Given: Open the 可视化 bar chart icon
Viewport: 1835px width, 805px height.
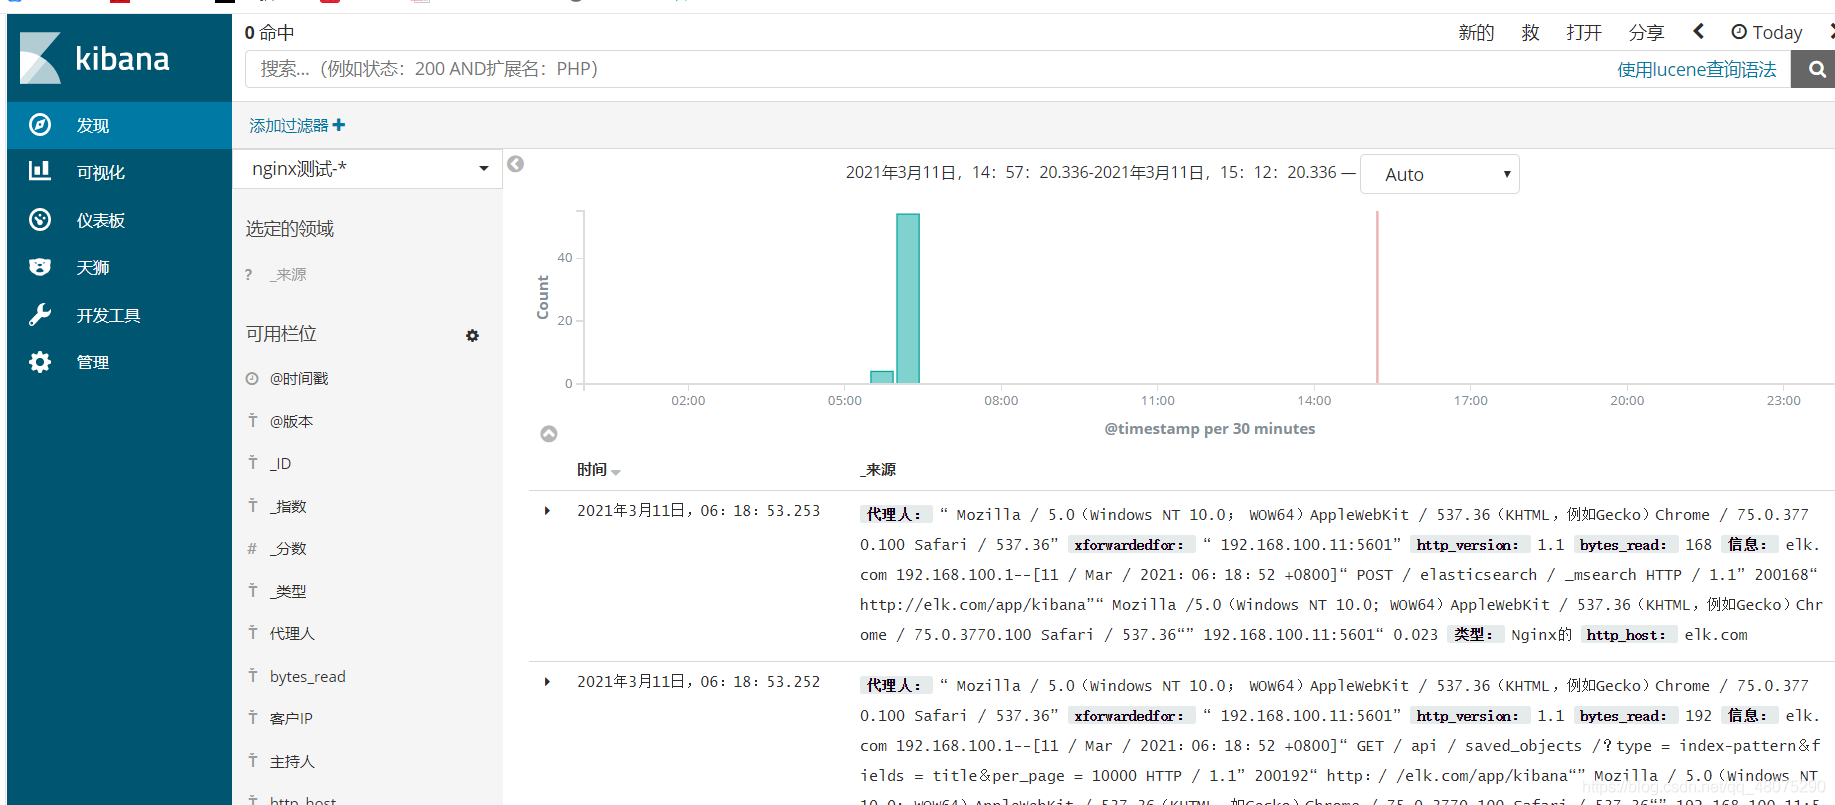Looking at the screenshot, I should pos(40,171).
